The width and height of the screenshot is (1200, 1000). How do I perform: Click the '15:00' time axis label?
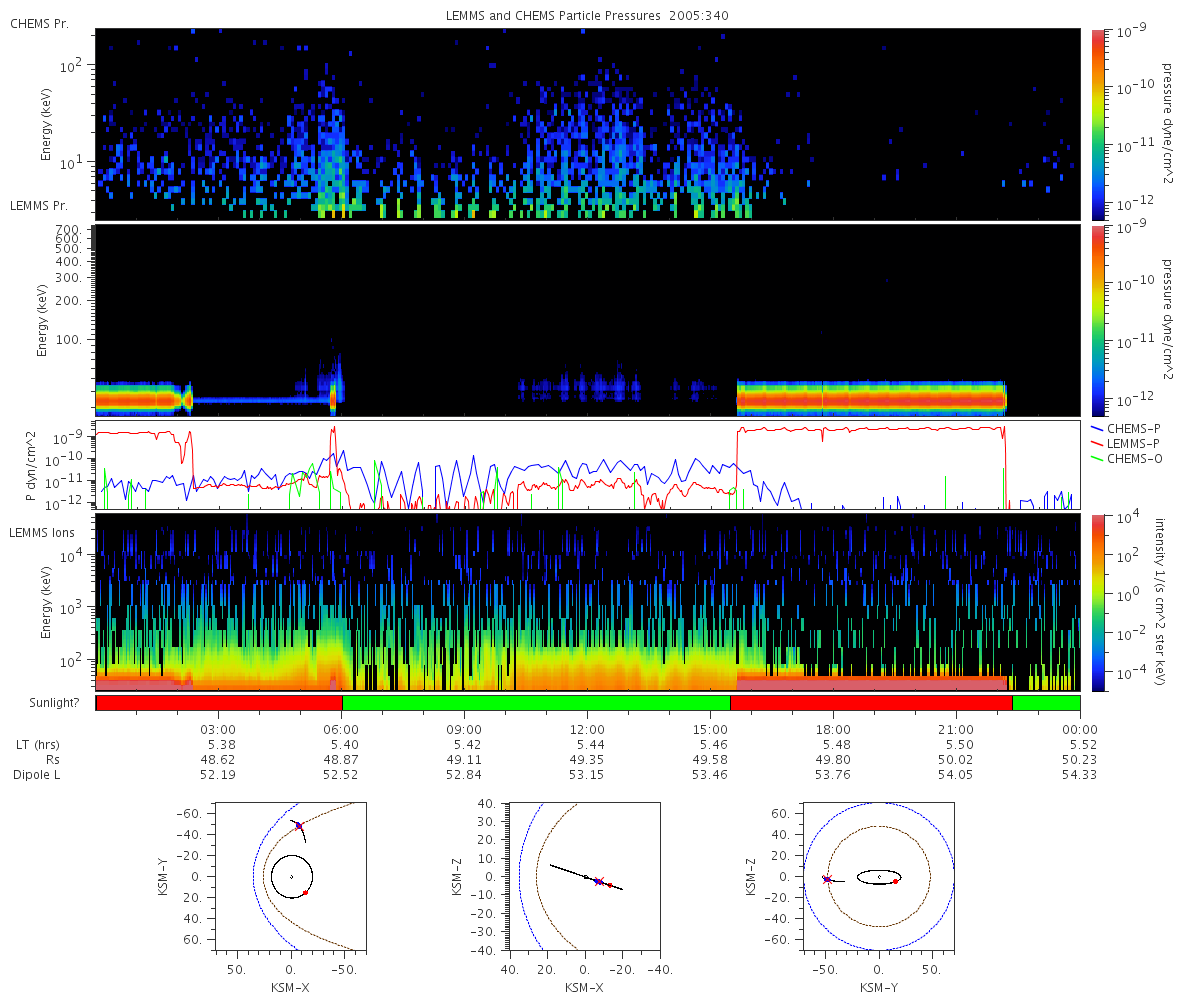tap(711, 729)
